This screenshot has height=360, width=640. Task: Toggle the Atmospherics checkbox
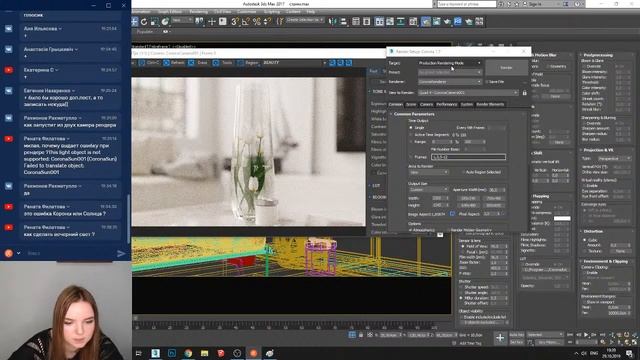410,230
